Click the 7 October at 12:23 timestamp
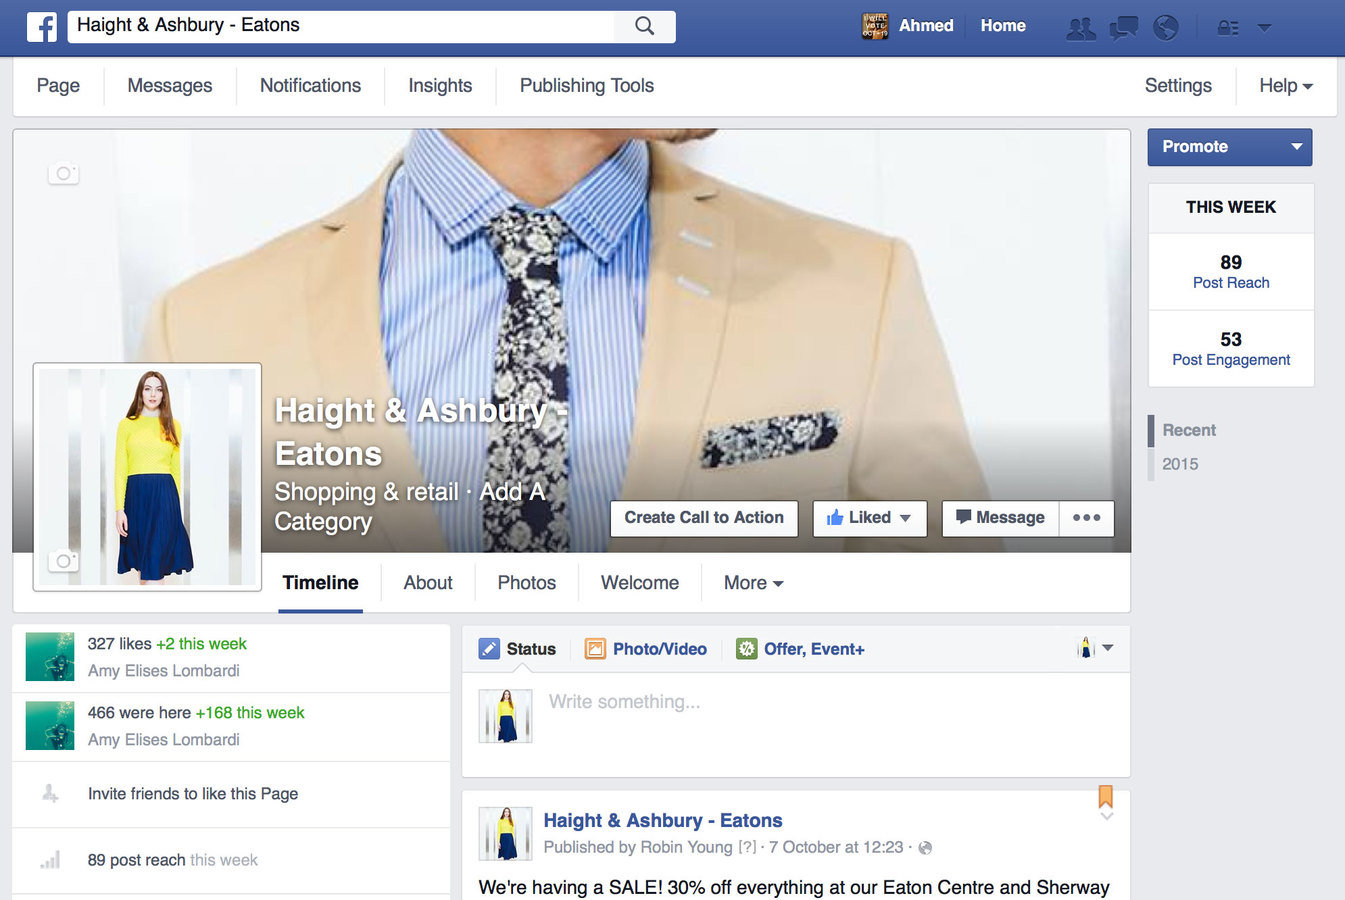The image size is (1345, 900). click(x=836, y=848)
